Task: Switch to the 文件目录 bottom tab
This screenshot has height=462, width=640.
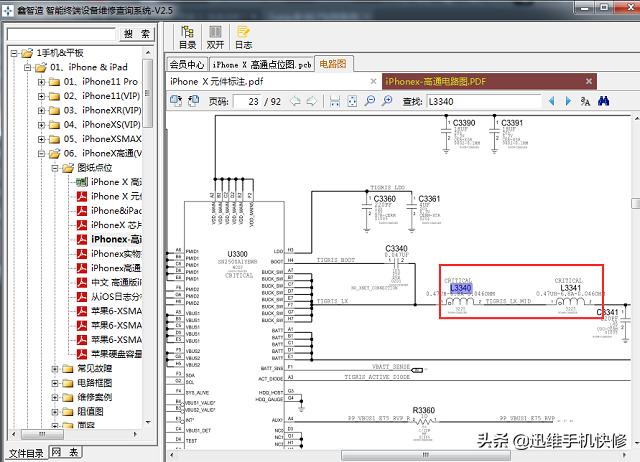Action: (x=26, y=453)
